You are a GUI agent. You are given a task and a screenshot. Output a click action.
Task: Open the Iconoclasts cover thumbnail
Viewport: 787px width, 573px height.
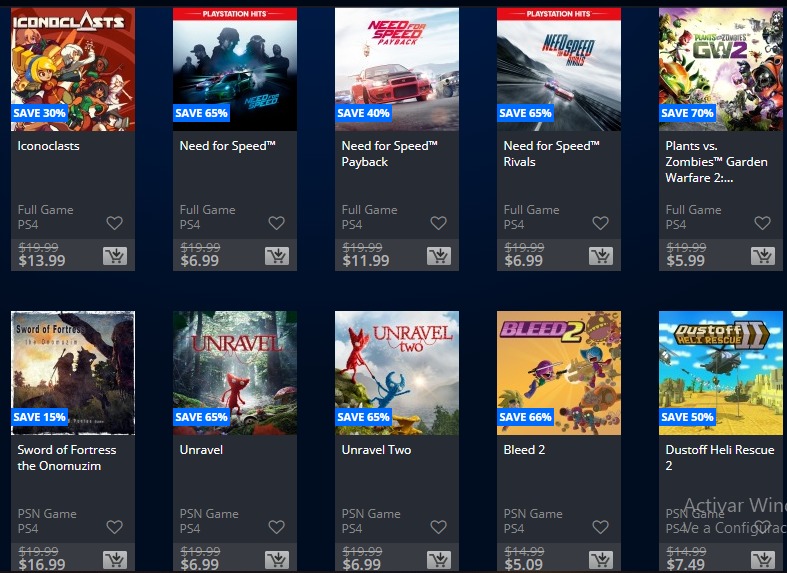click(73, 69)
